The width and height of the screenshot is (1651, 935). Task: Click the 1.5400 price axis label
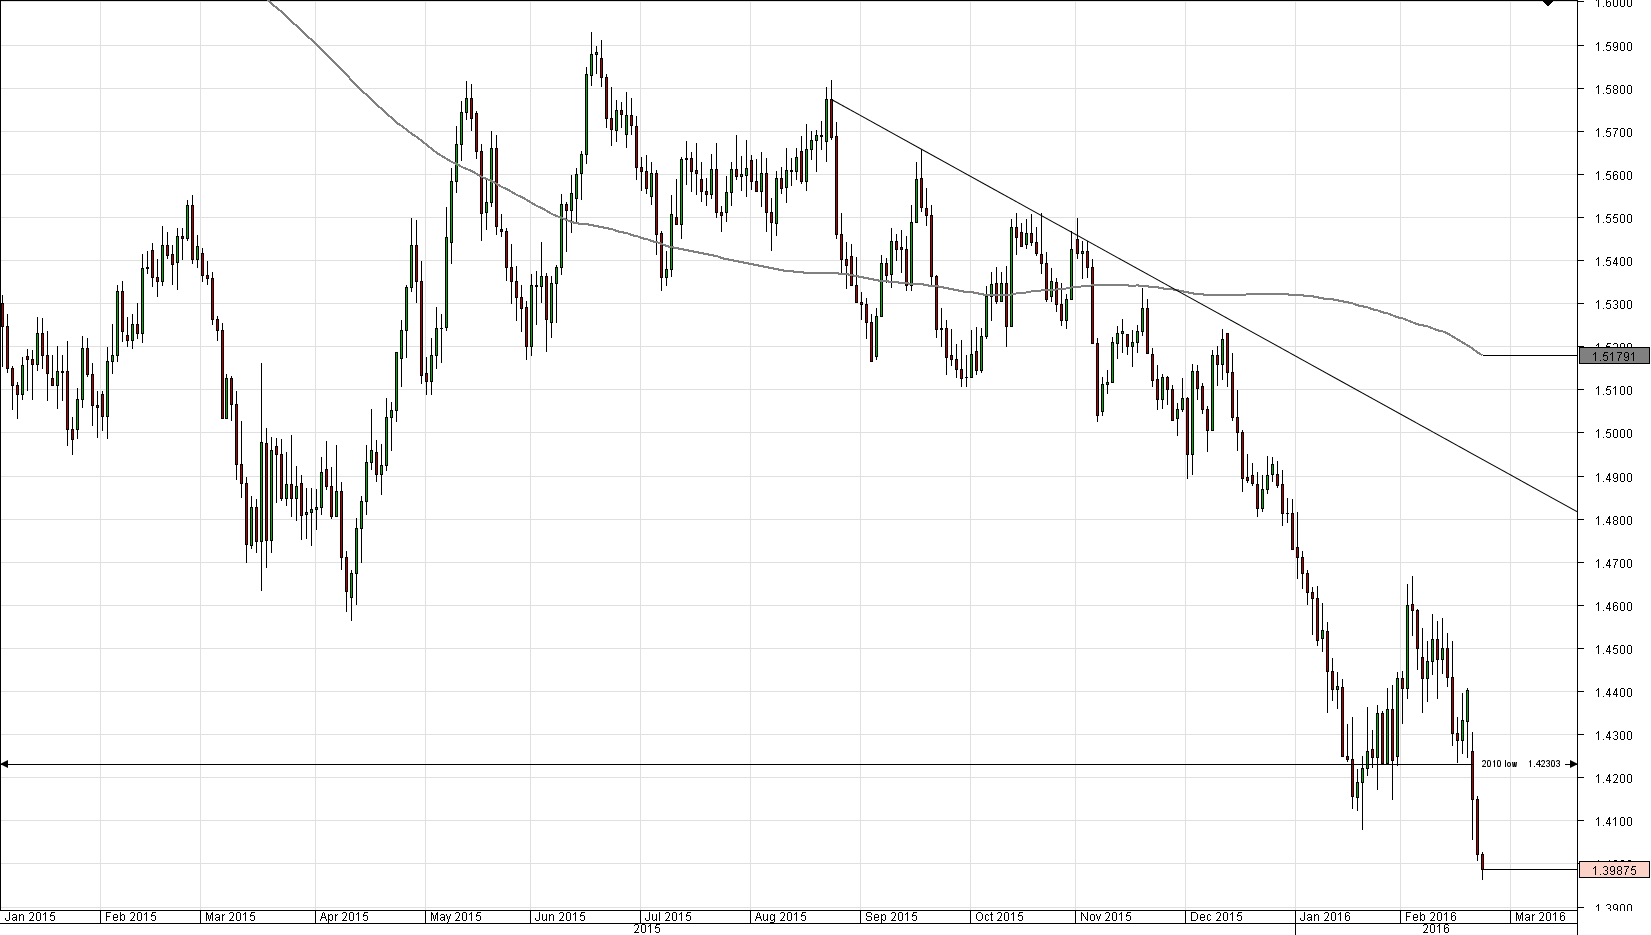pos(1615,261)
